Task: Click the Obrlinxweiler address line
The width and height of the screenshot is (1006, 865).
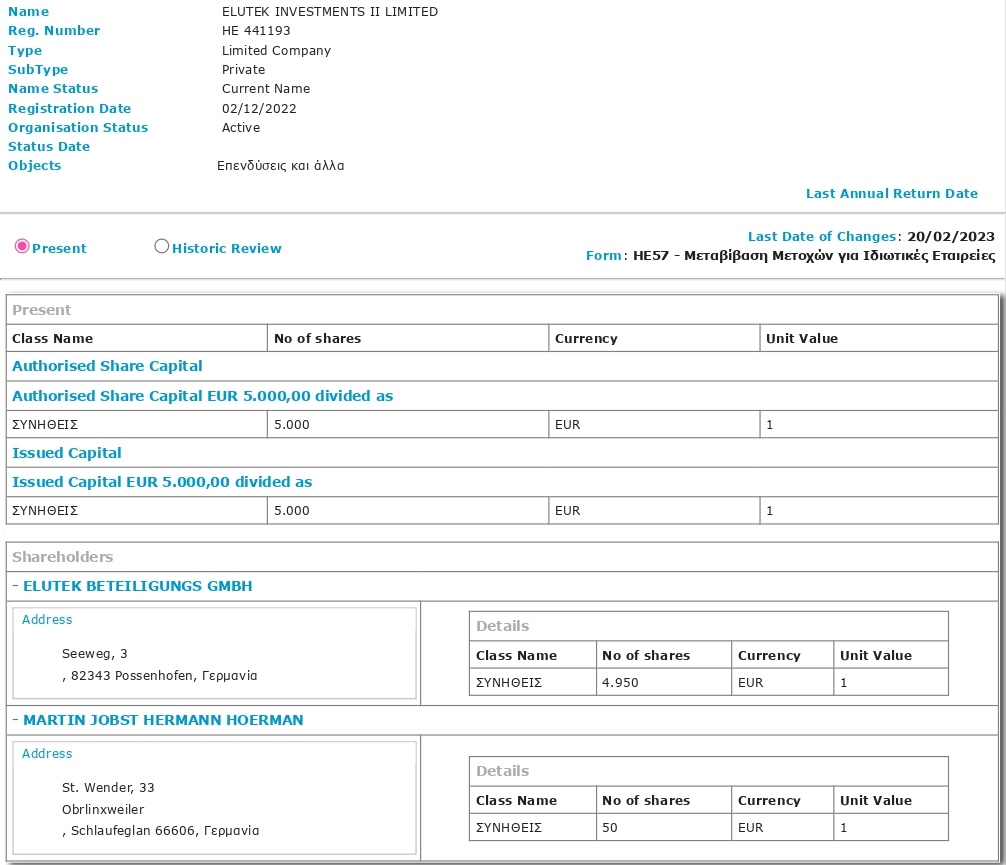Action: point(103,810)
